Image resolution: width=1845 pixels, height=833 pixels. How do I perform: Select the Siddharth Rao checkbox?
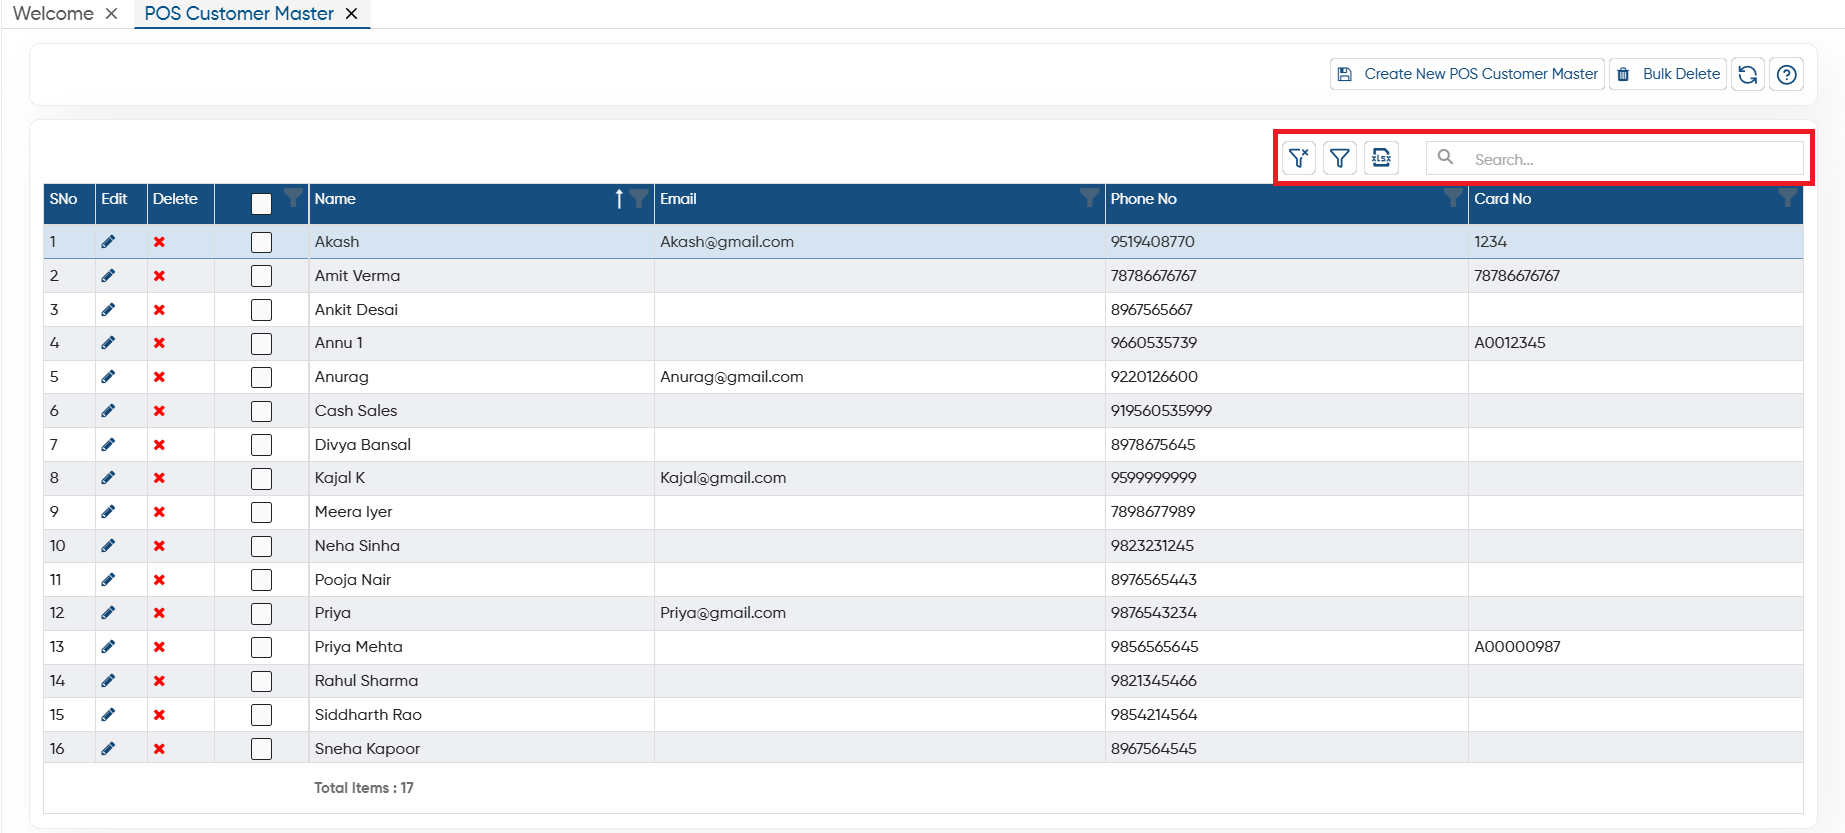[261, 715]
